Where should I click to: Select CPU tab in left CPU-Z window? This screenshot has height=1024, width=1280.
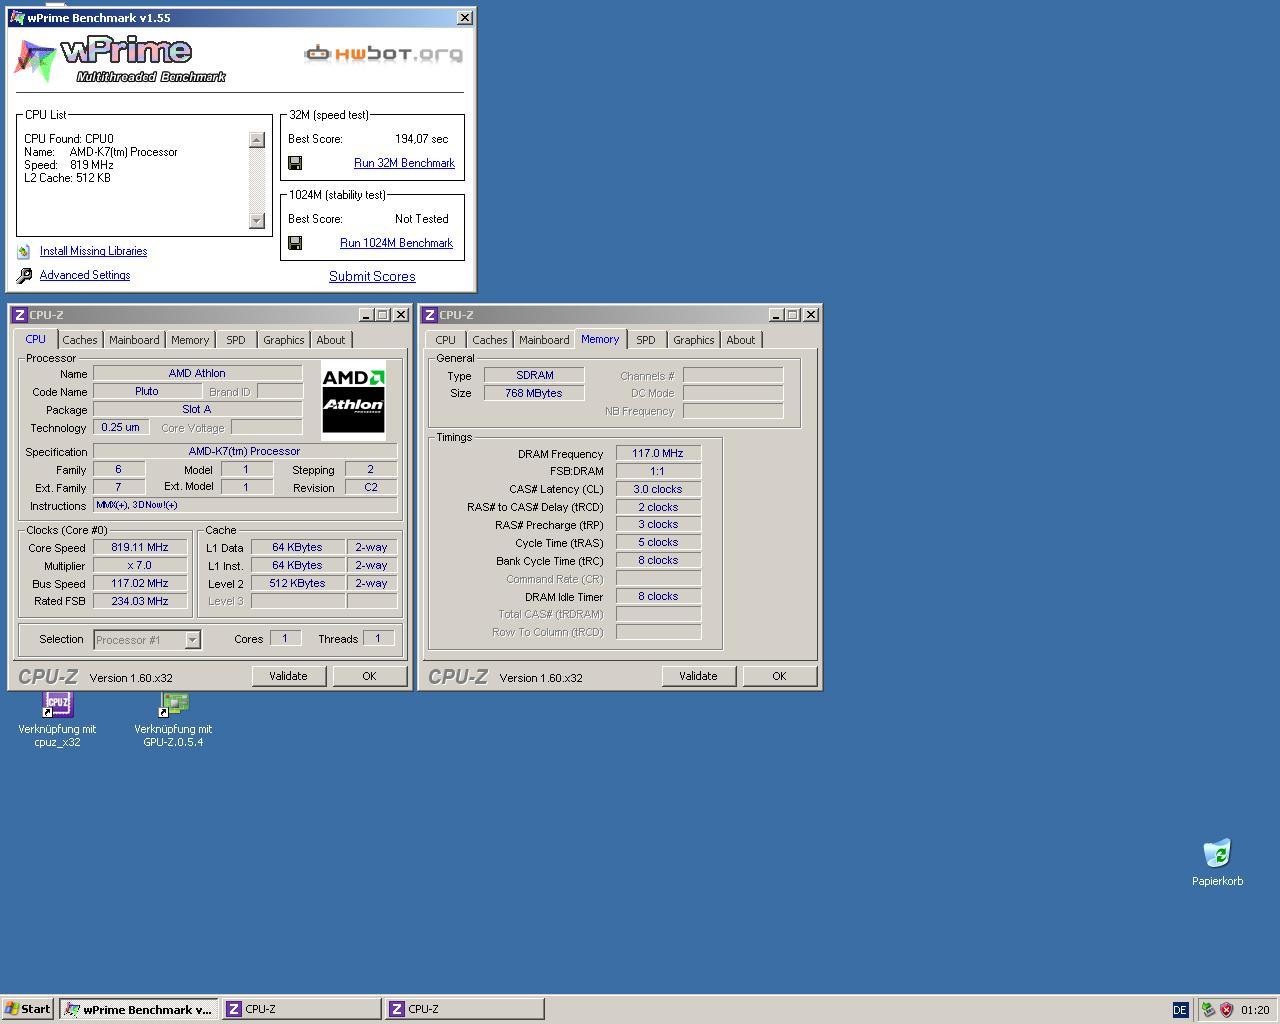[x=36, y=339]
